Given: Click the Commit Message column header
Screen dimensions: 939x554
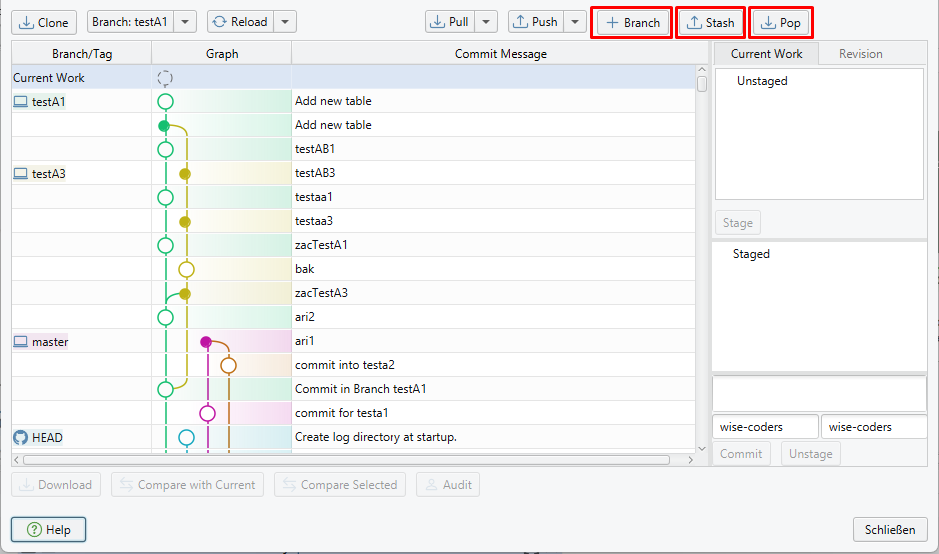Looking at the screenshot, I should coord(501,54).
